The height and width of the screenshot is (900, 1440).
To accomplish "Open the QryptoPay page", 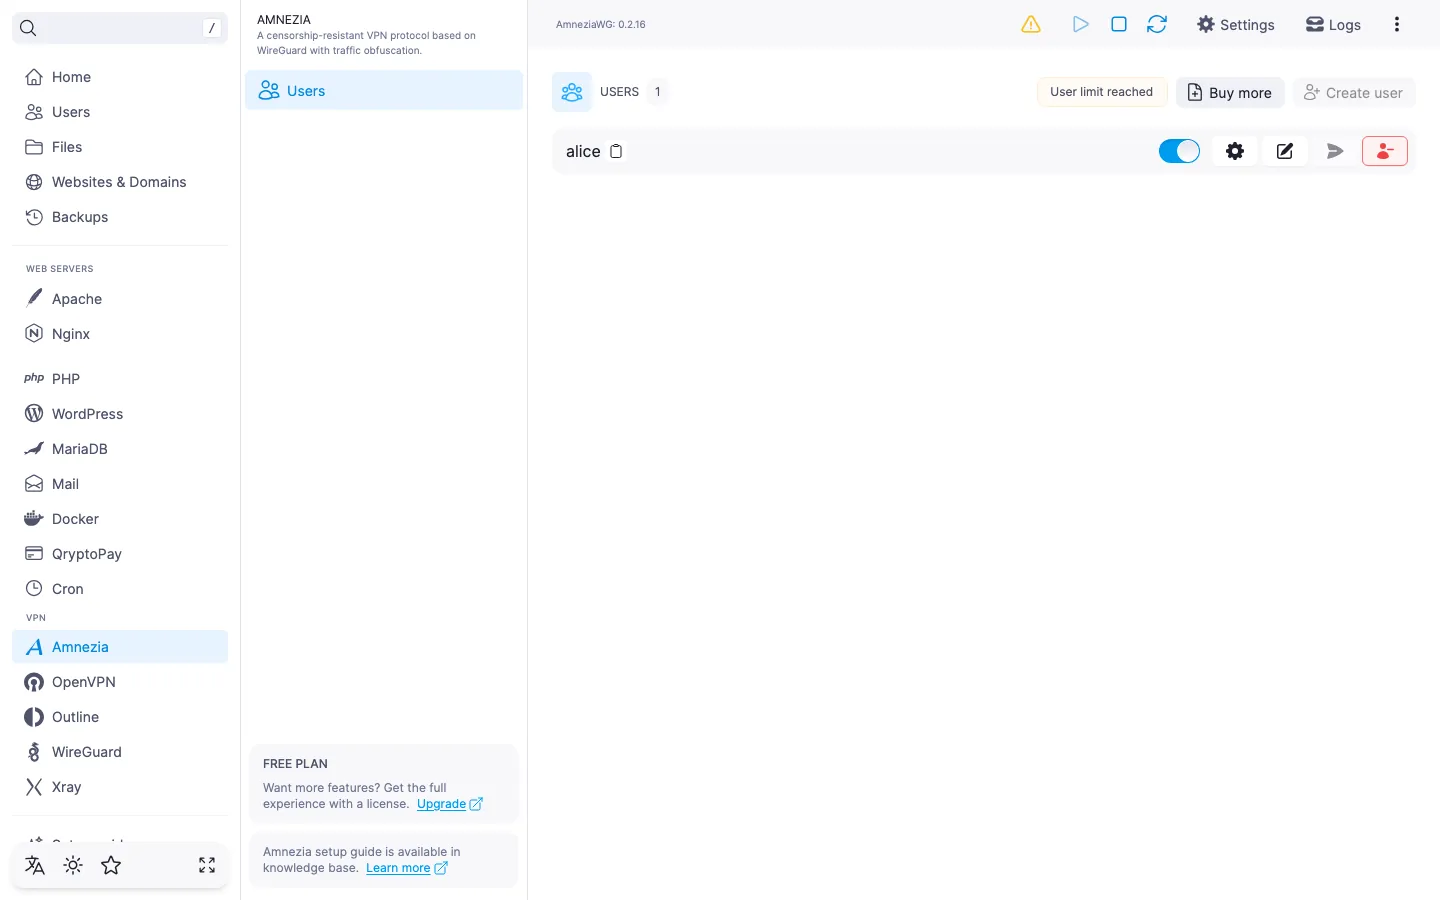I will (x=120, y=554).
